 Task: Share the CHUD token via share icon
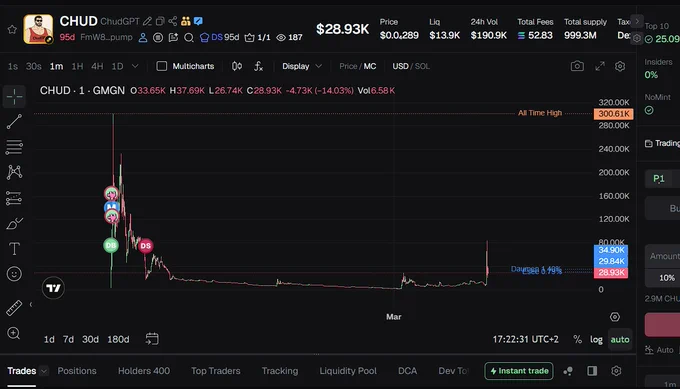(x=173, y=21)
